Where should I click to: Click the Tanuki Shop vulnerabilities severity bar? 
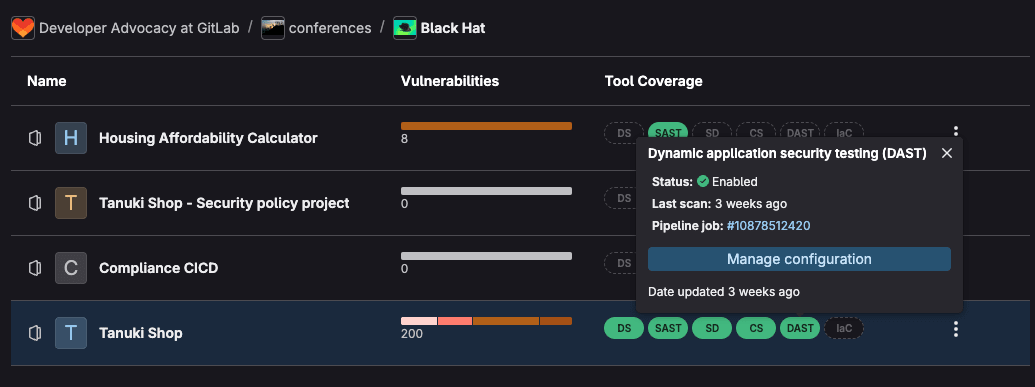click(x=486, y=321)
